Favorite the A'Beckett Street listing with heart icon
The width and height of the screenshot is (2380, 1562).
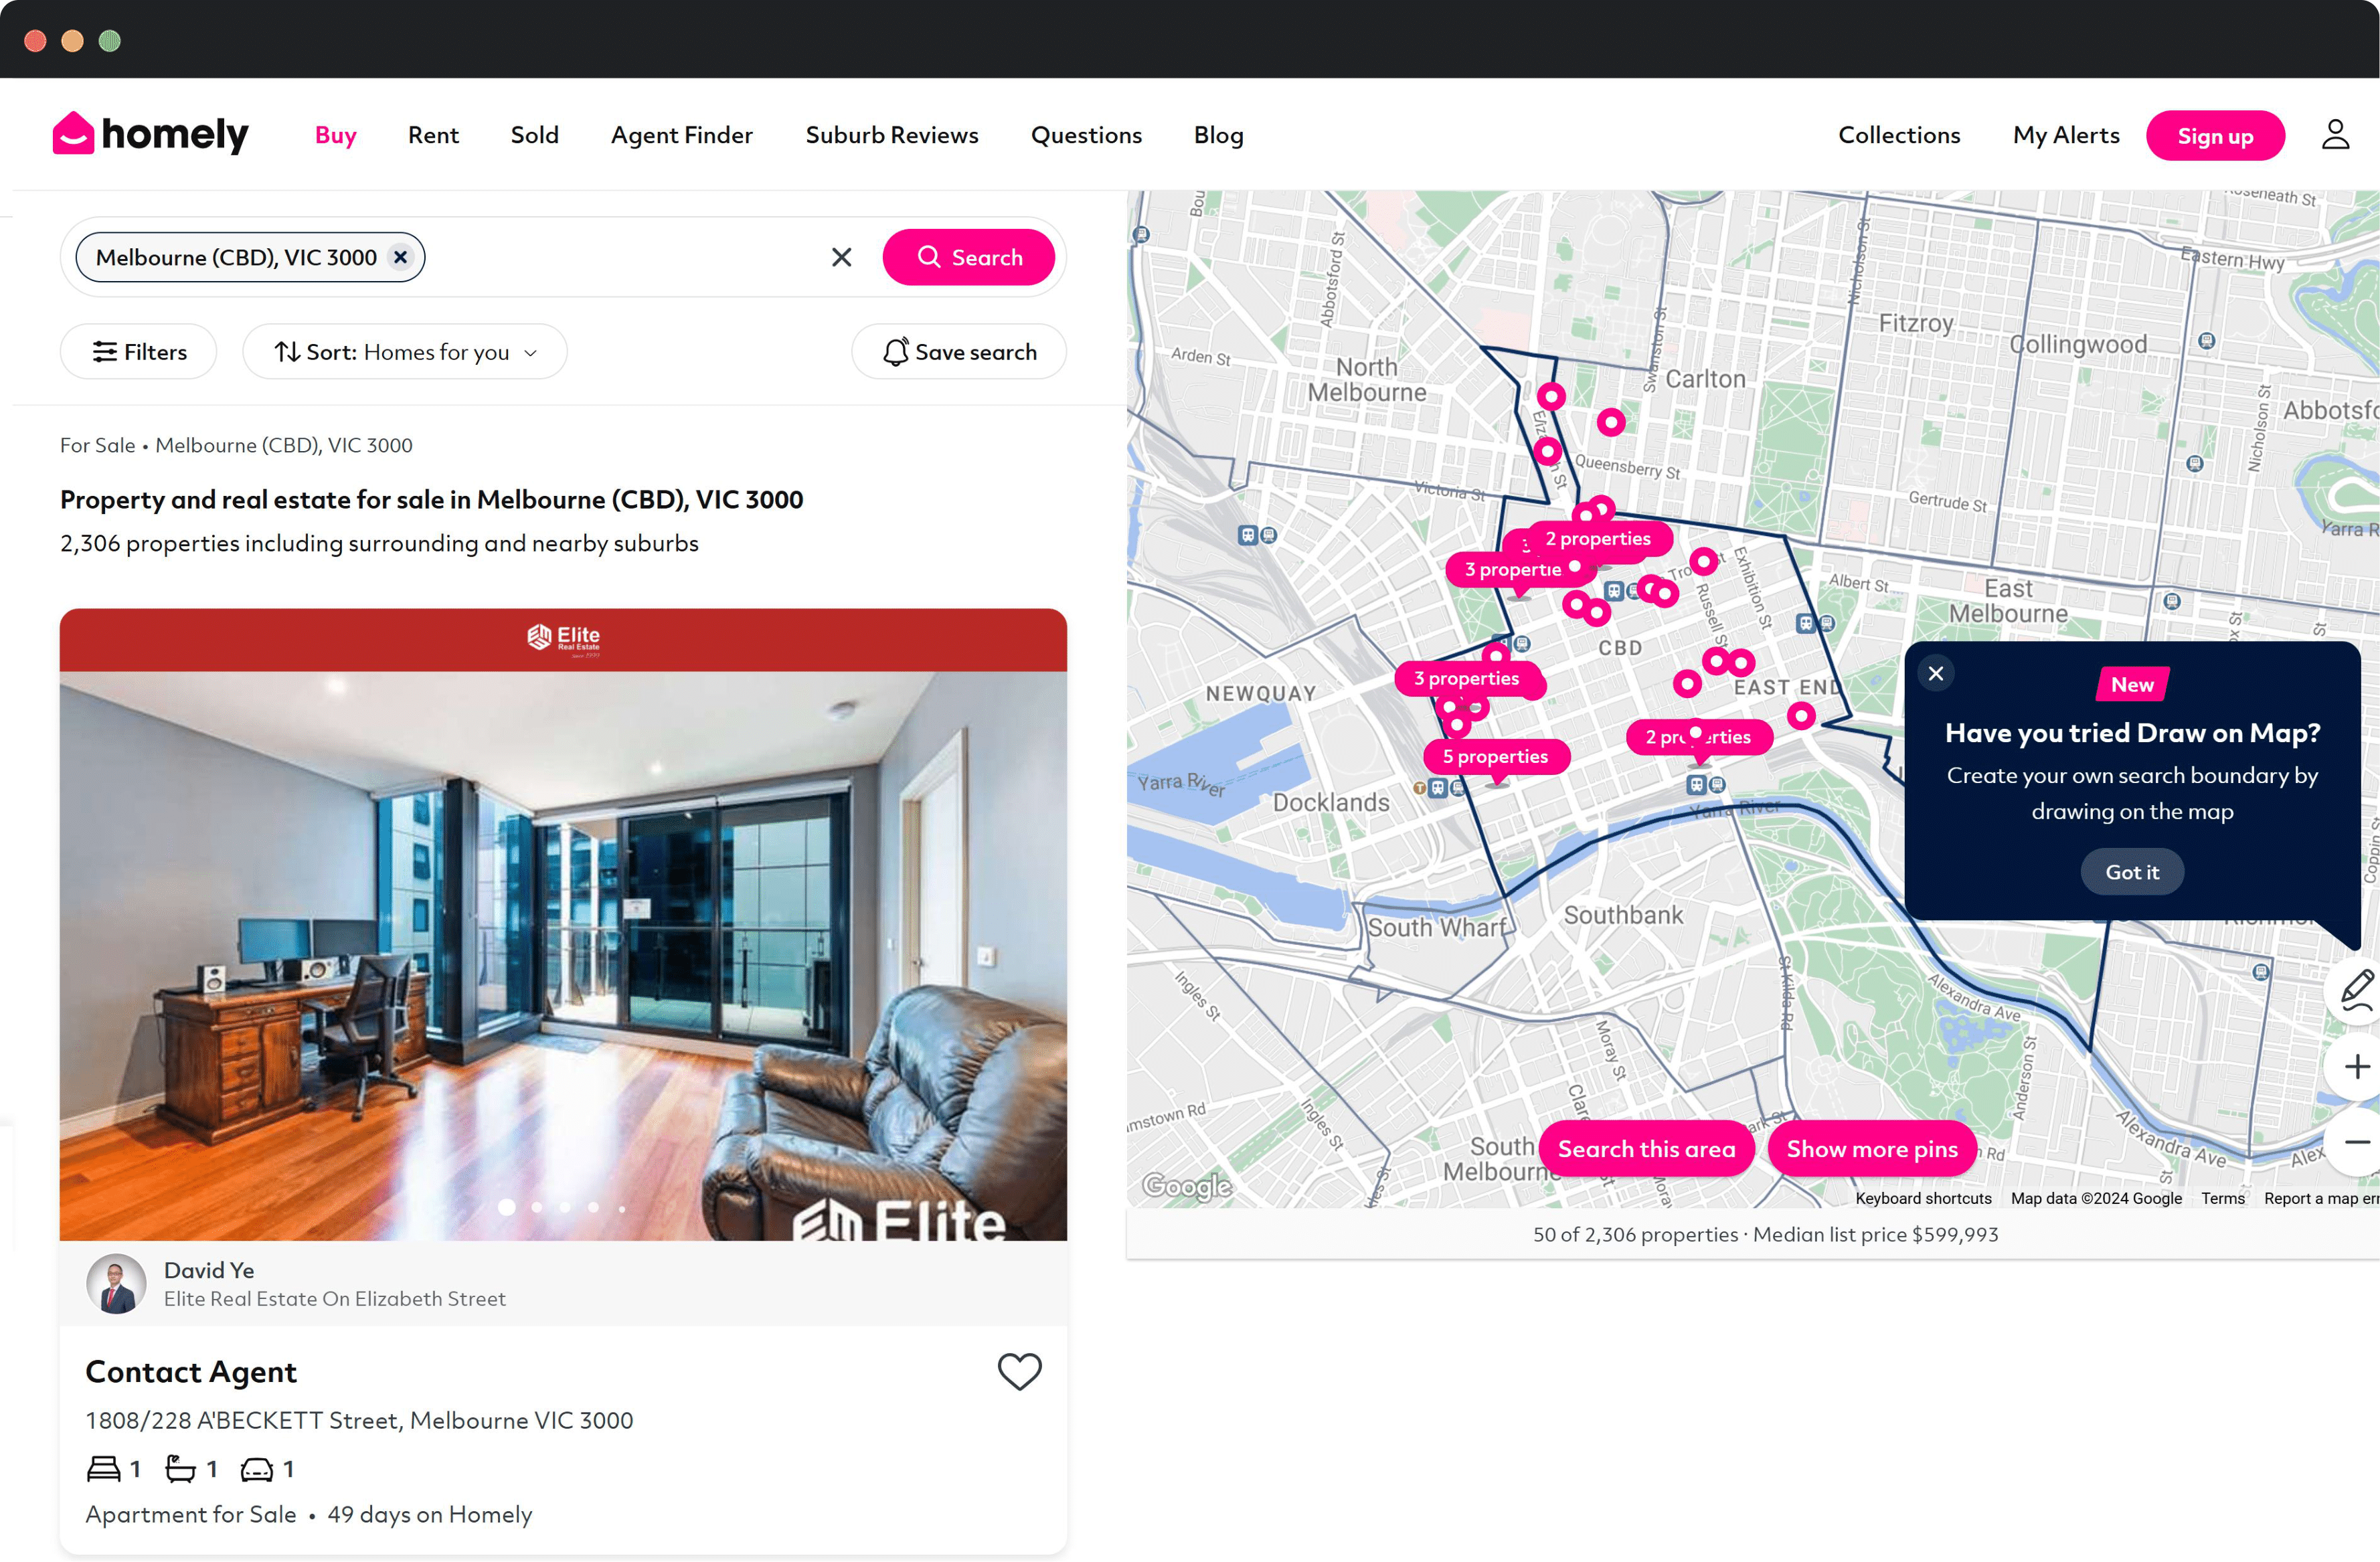click(x=1019, y=1371)
